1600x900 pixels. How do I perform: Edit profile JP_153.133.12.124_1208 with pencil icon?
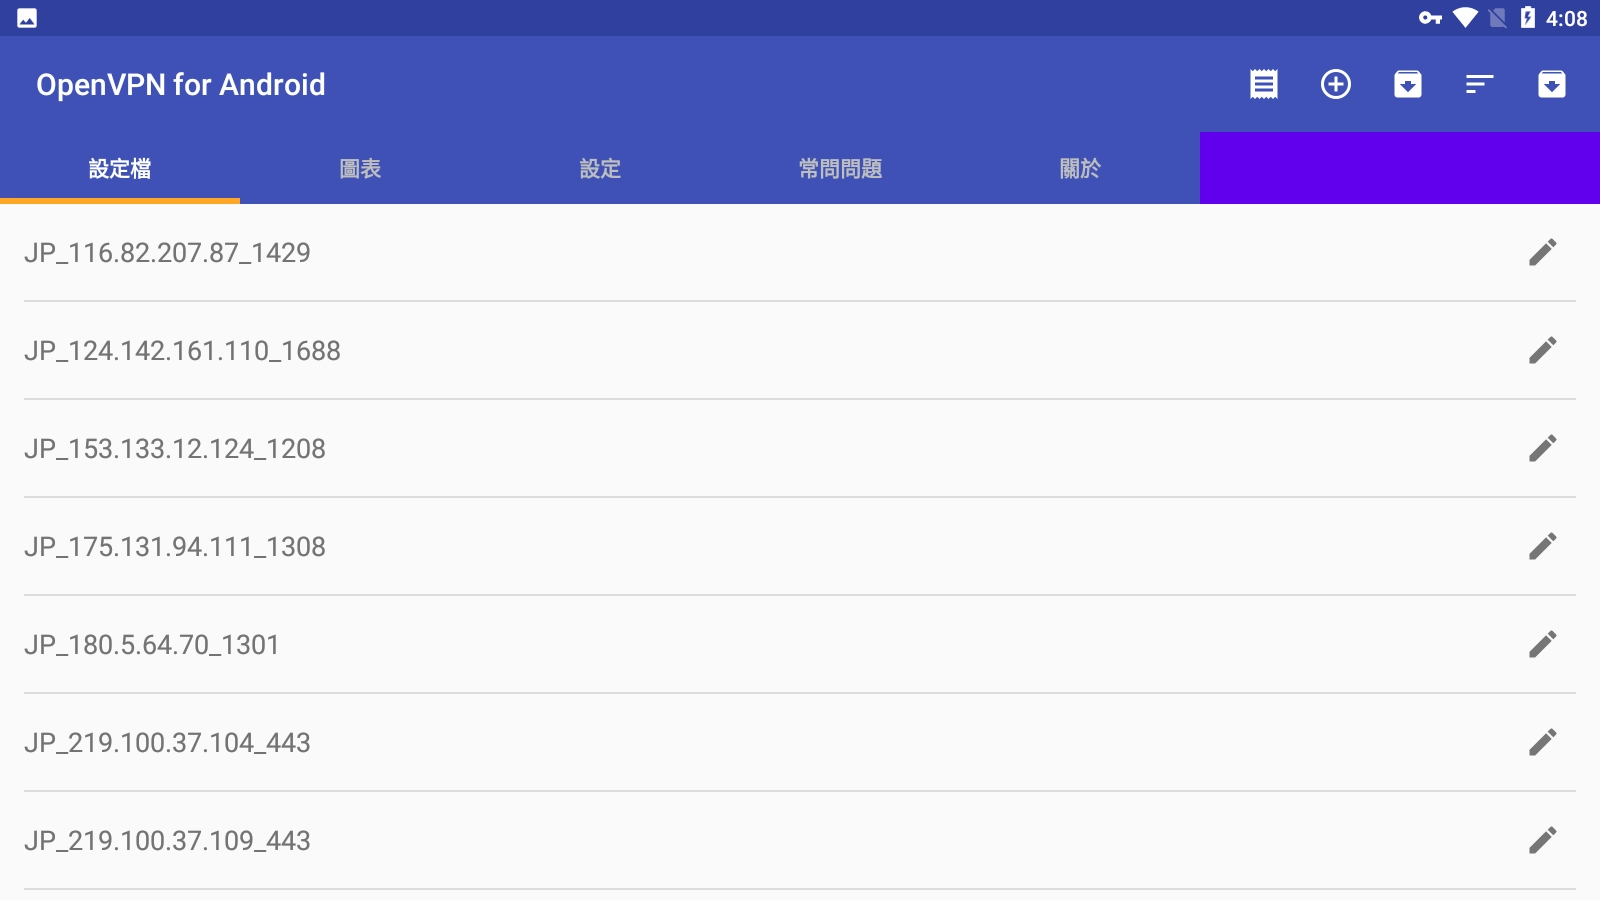[x=1543, y=448]
